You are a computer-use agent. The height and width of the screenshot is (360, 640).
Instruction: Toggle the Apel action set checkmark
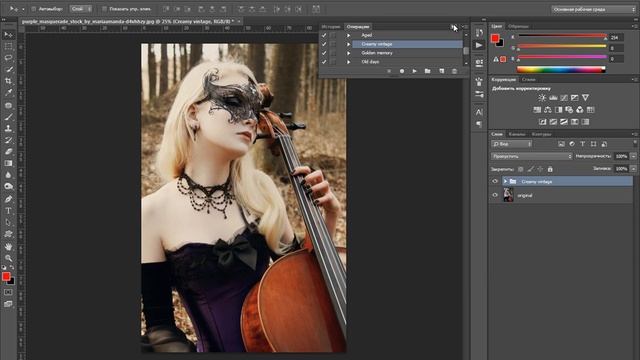[324, 35]
